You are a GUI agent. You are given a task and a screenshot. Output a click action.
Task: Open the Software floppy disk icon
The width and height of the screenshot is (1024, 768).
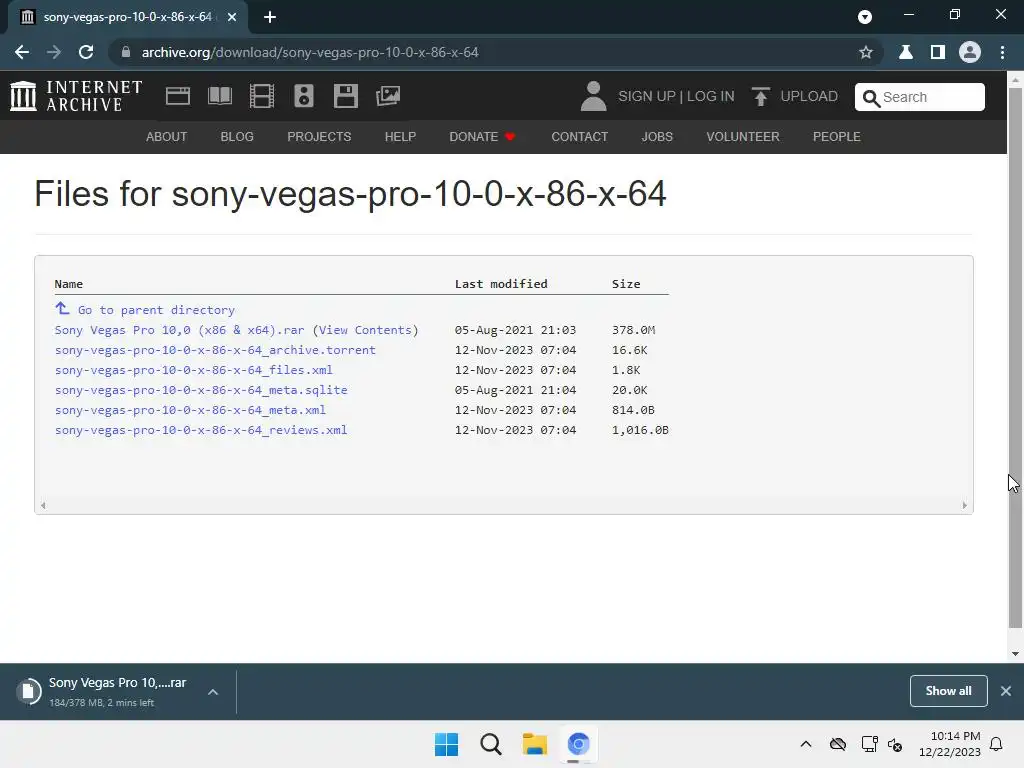click(x=345, y=96)
